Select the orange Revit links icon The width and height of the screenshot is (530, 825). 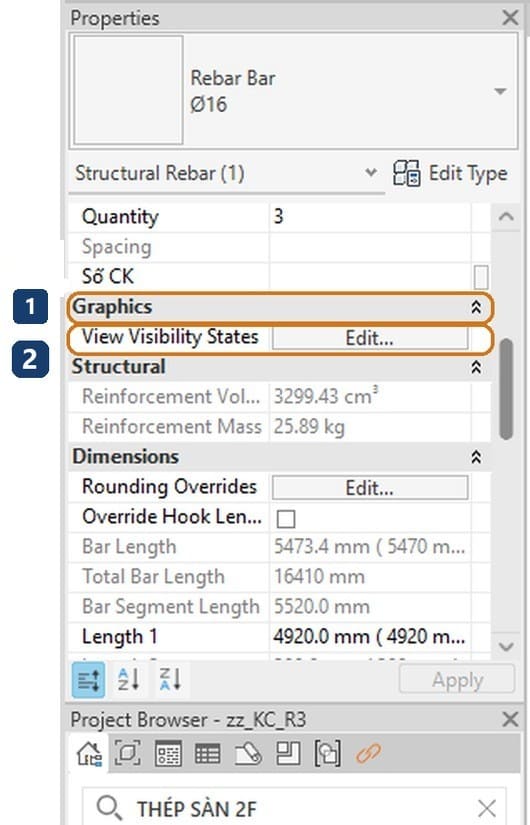[x=368, y=753]
